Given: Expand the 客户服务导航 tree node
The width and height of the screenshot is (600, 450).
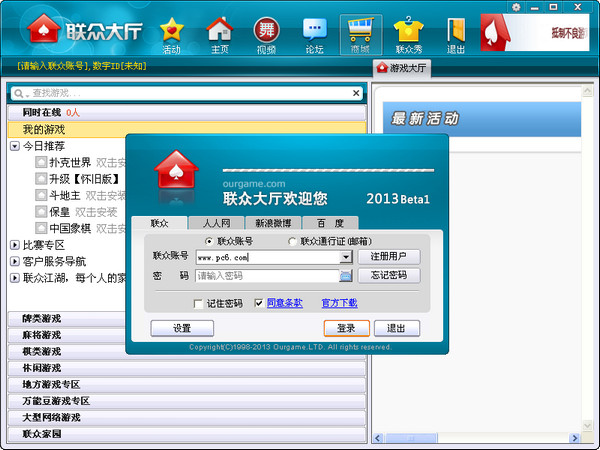Looking at the screenshot, I should pyautogui.click(x=15, y=261).
